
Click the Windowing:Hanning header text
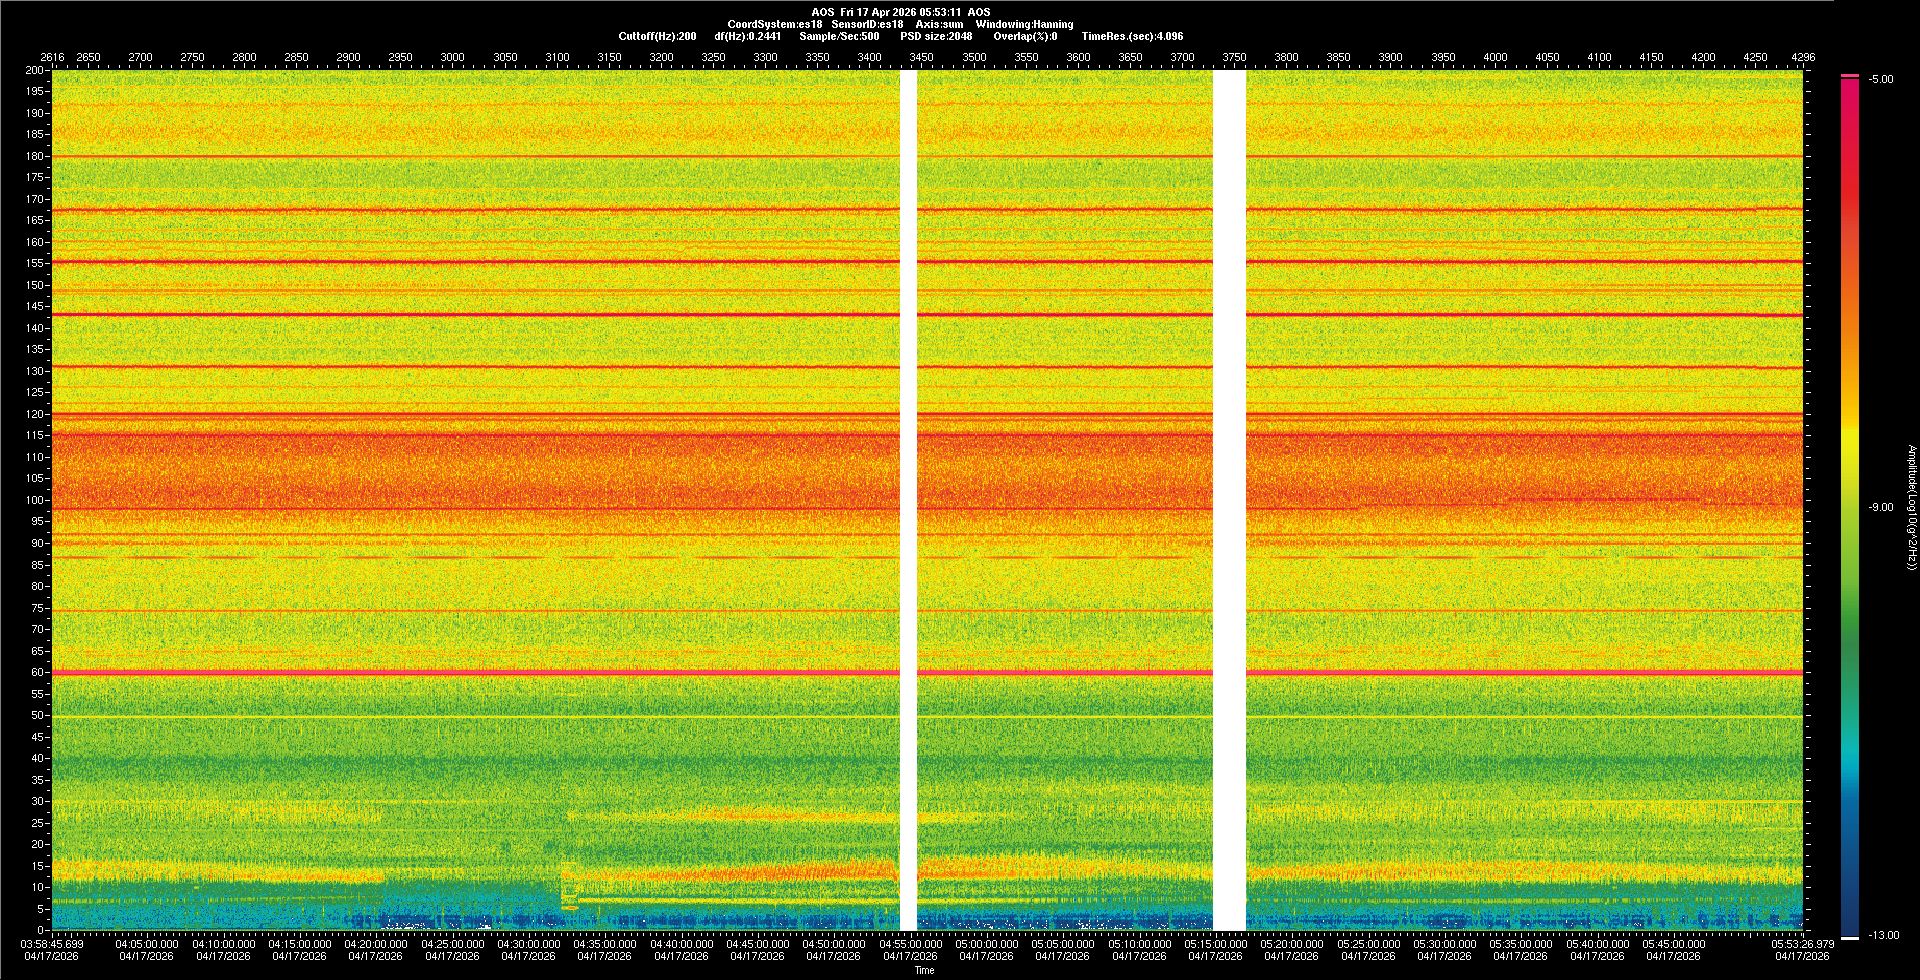click(1024, 24)
